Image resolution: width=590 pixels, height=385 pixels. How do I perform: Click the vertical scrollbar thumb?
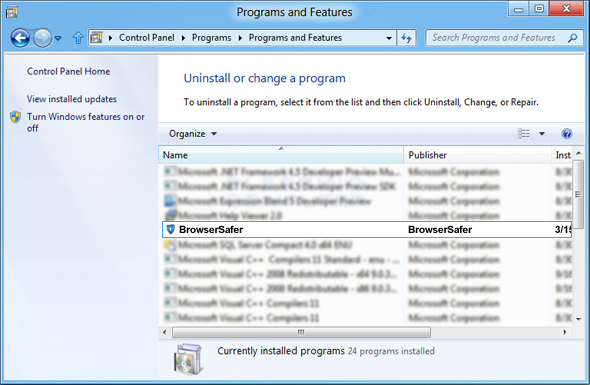578,194
